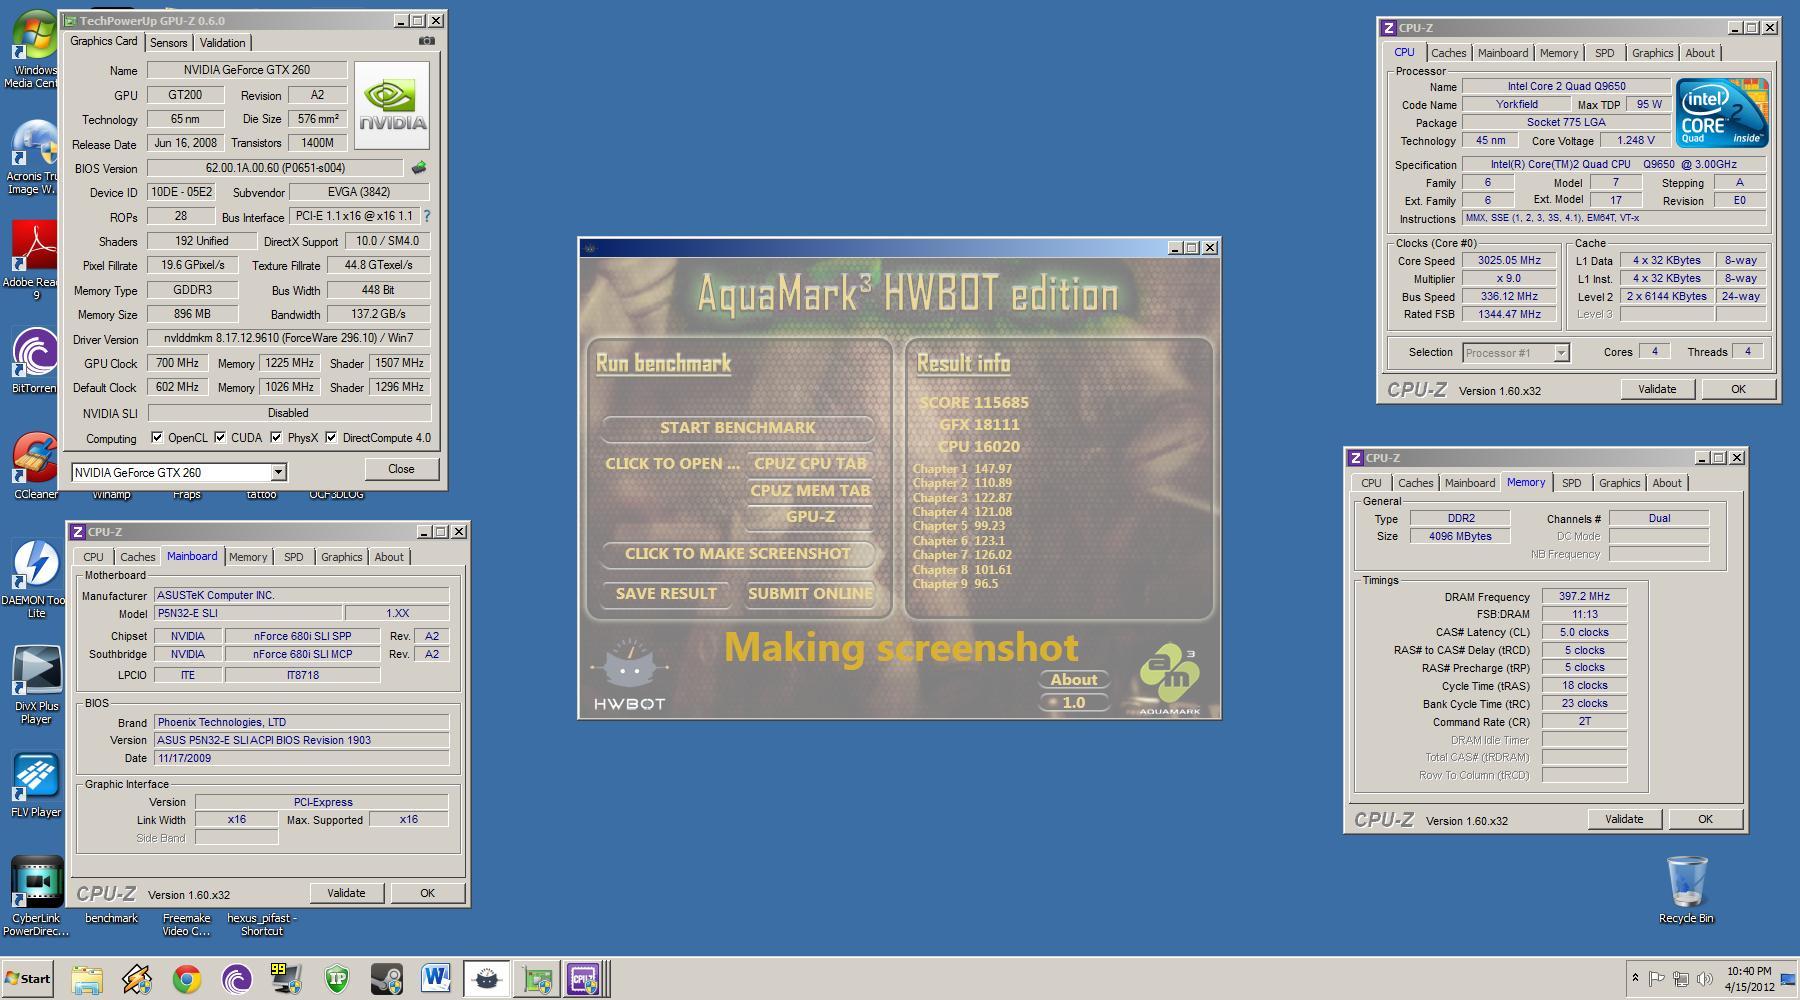
Task: Click the volume speaker tray icon
Action: pyautogui.click(x=1705, y=979)
